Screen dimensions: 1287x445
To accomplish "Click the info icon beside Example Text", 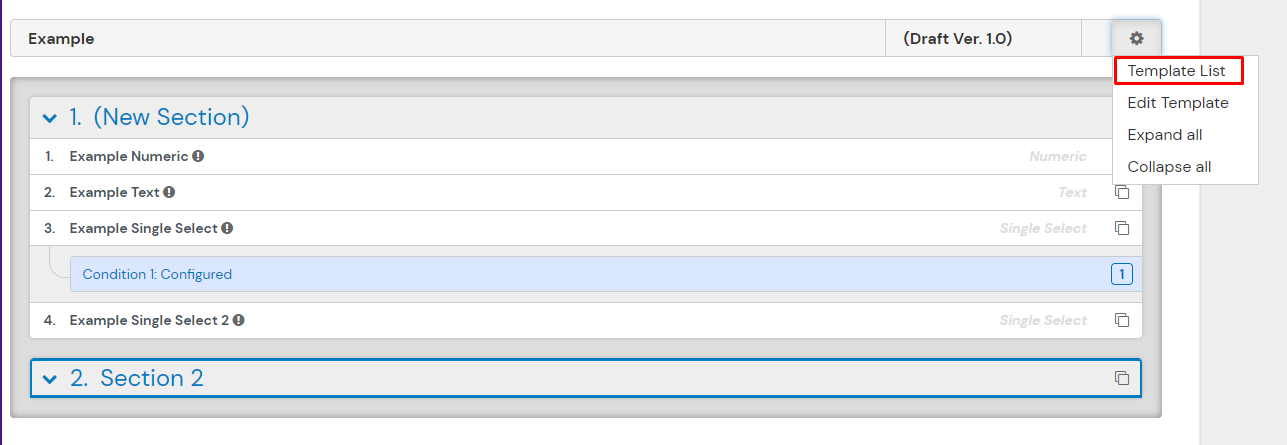I will tap(169, 192).
